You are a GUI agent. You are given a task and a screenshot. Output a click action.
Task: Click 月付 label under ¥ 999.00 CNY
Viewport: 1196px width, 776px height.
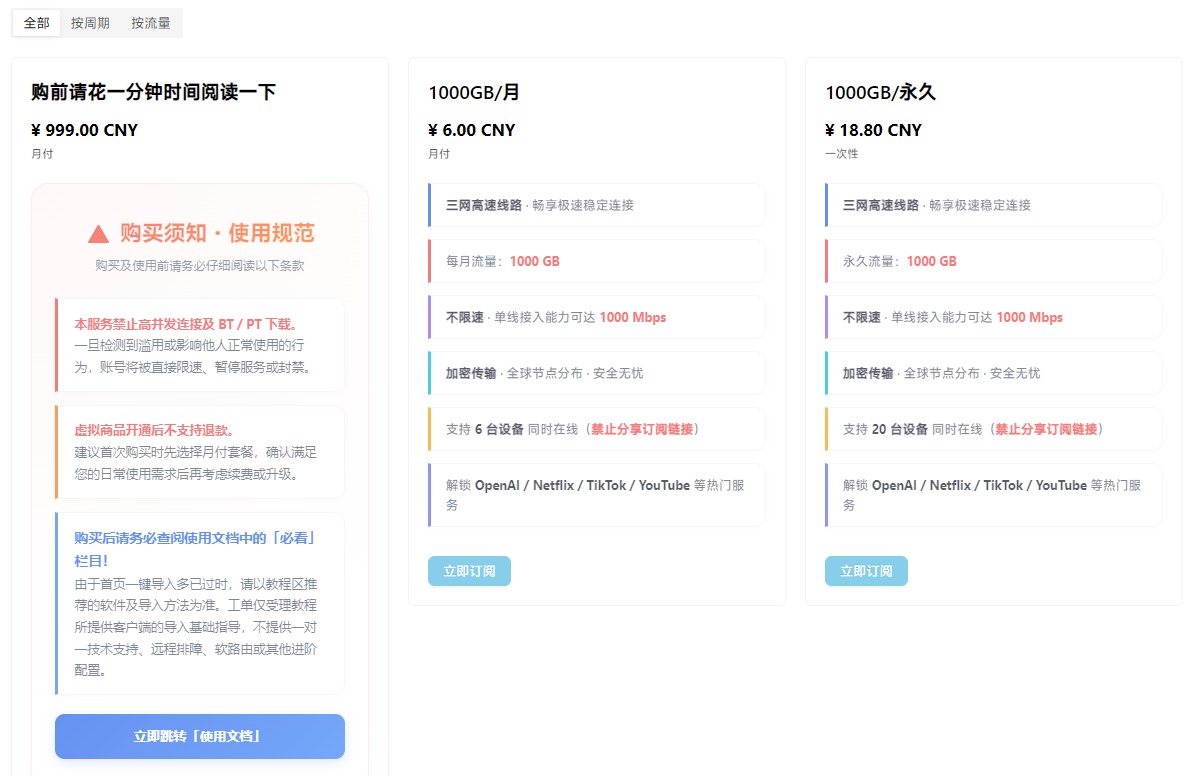point(42,153)
